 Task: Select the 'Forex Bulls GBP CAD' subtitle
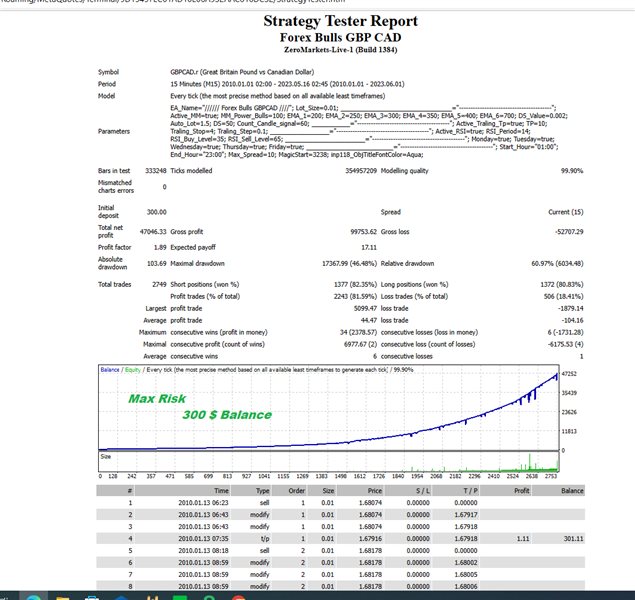tap(340, 38)
